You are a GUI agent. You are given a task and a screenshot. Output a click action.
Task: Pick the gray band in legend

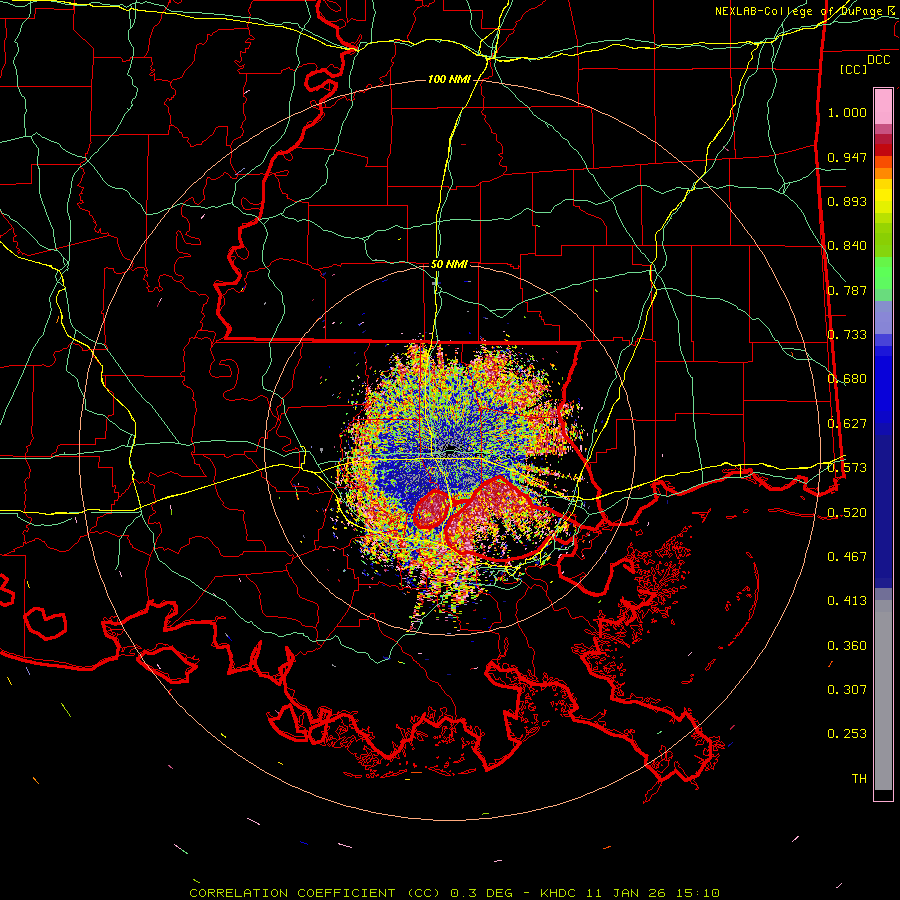point(883,695)
